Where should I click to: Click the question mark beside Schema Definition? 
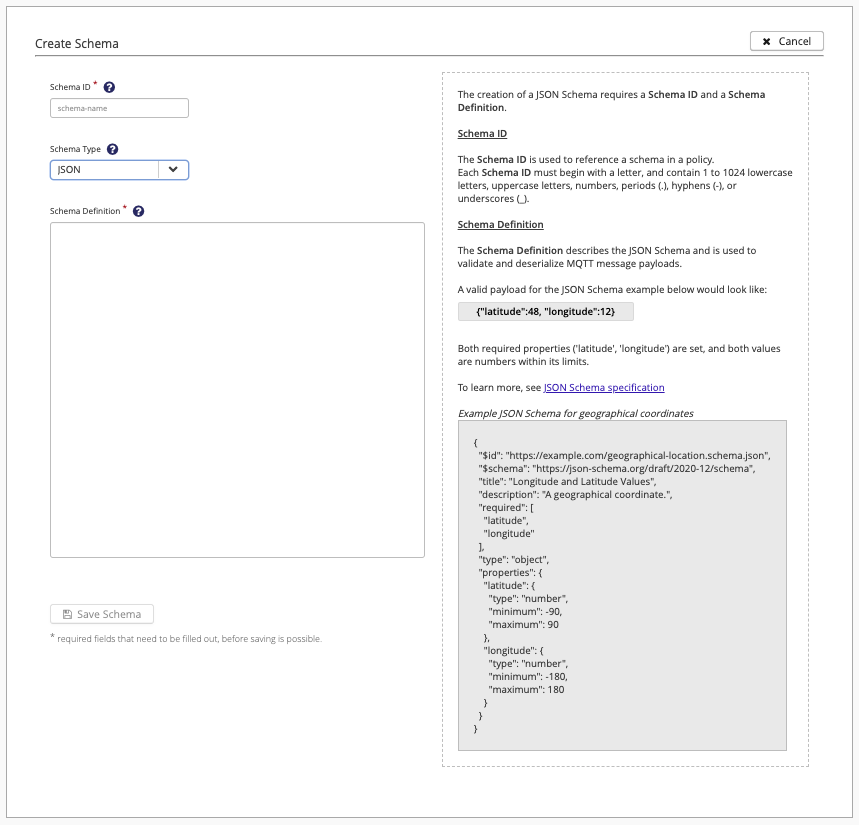(139, 211)
